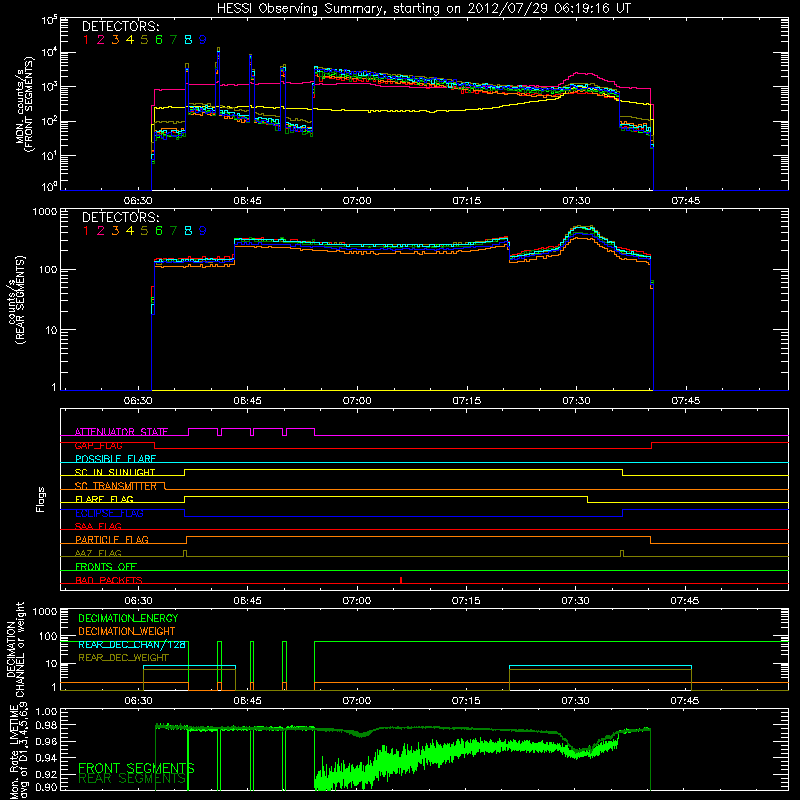Screen dimensions: 800x800
Task: Click the 1.00 livetime axis tick label
Action: click(46, 712)
